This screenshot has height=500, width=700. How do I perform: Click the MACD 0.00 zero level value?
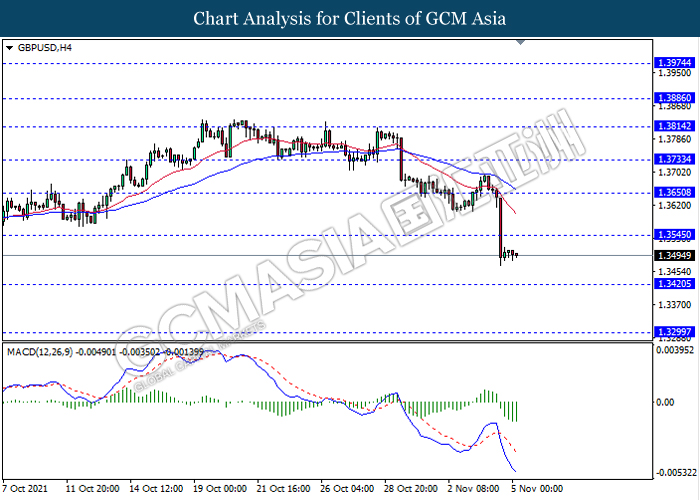pyautogui.click(x=665, y=402)
